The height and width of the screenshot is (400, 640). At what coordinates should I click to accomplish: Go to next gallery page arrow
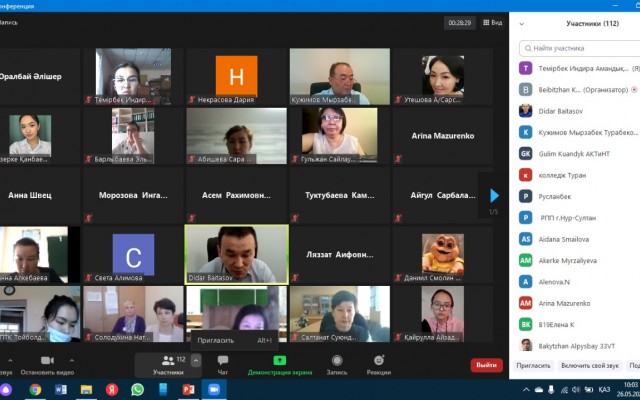(494, 196)
